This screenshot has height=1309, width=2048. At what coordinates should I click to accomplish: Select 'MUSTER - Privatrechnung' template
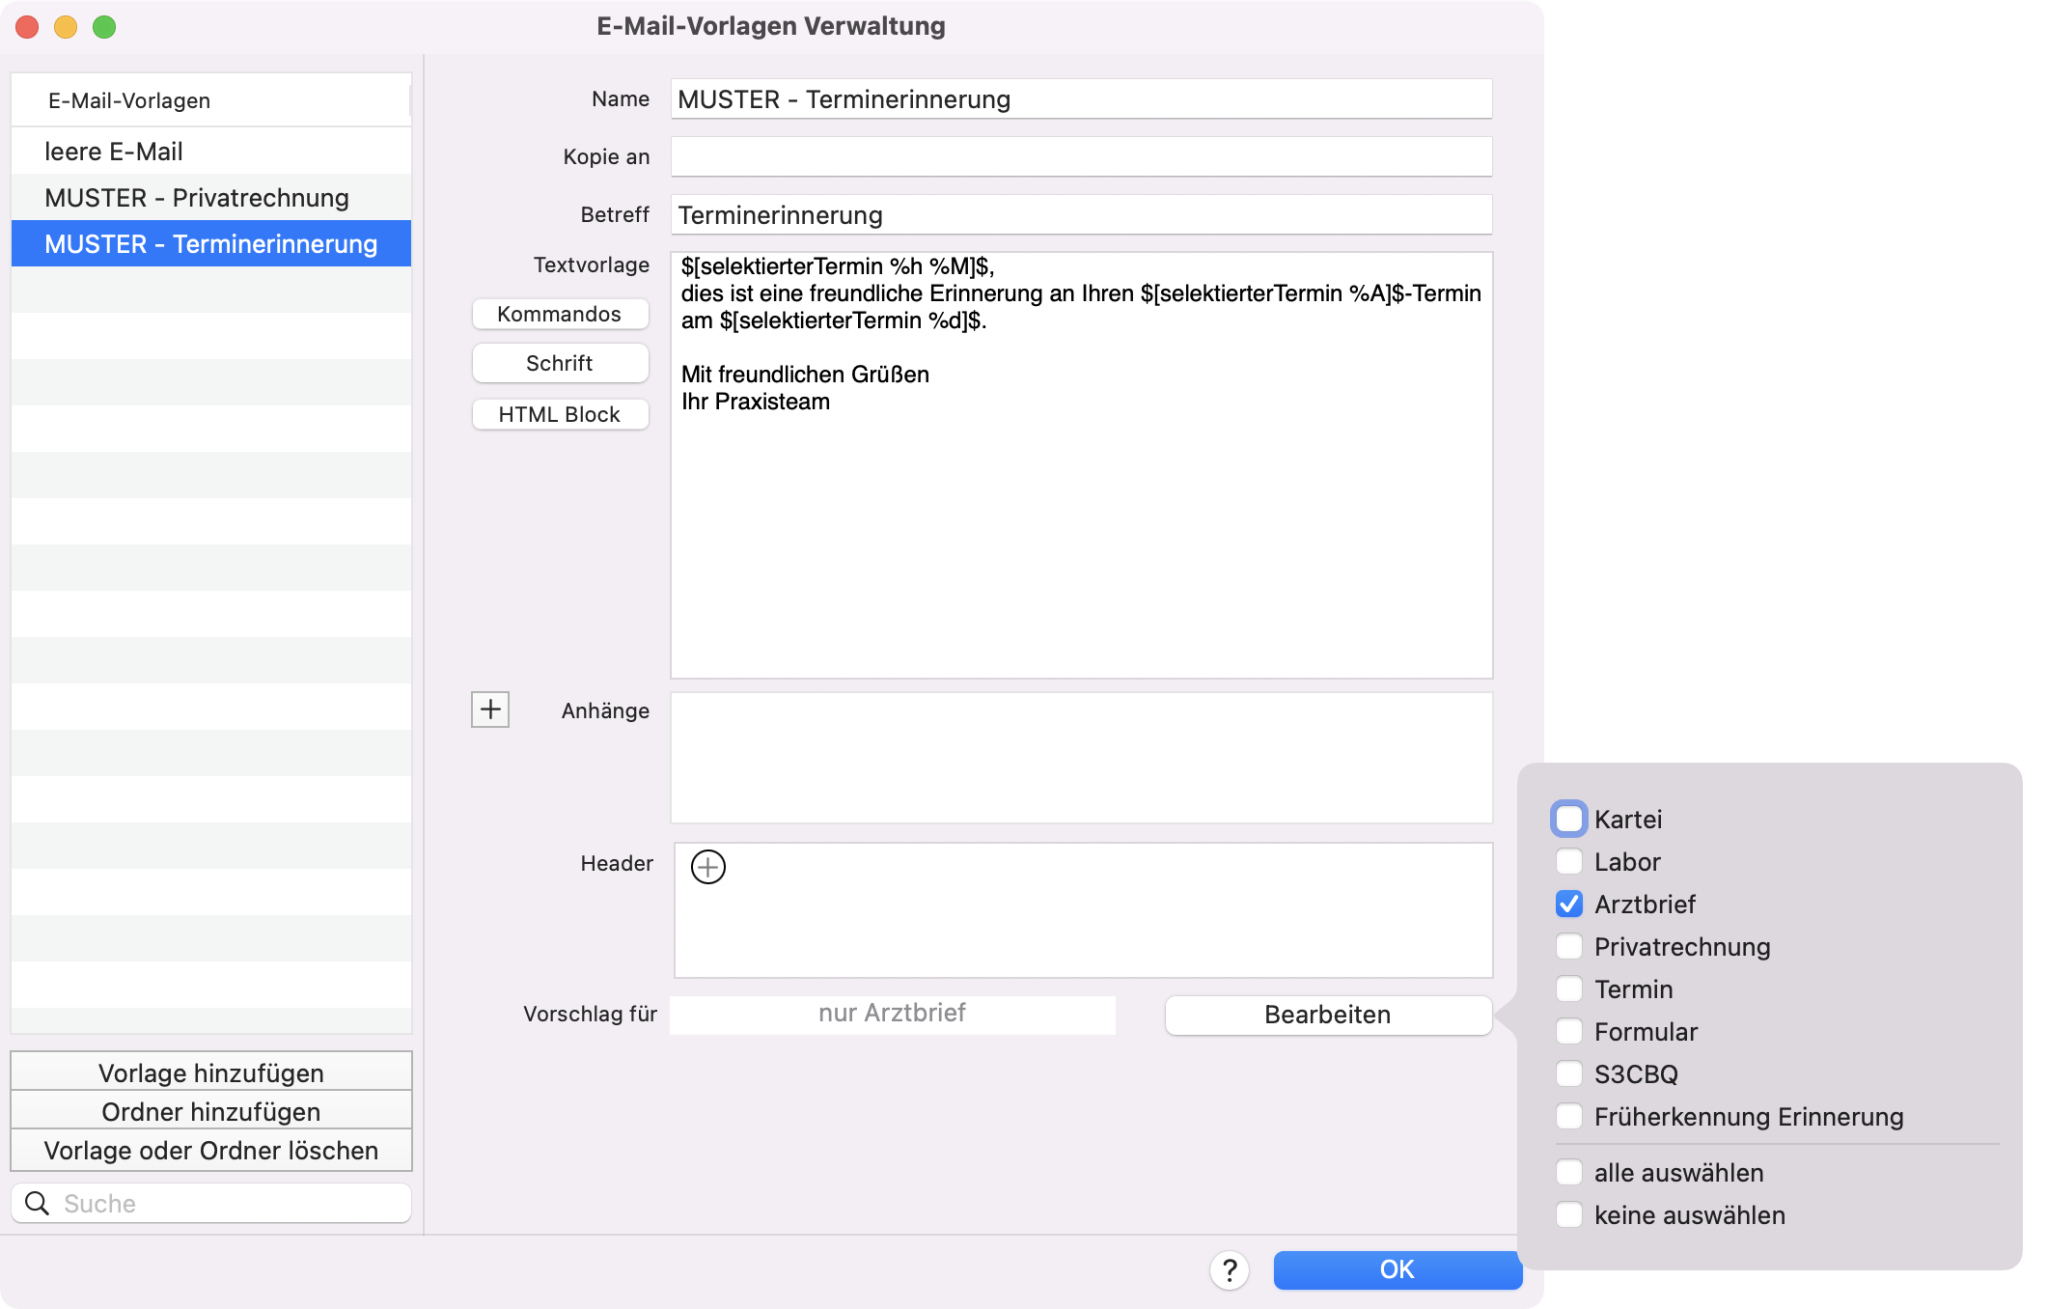(x=211, y=197)
